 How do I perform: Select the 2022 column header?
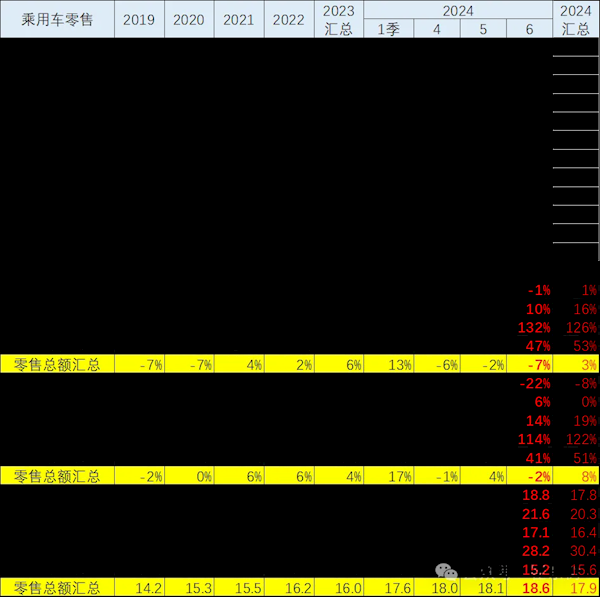[x=289, y=19]
